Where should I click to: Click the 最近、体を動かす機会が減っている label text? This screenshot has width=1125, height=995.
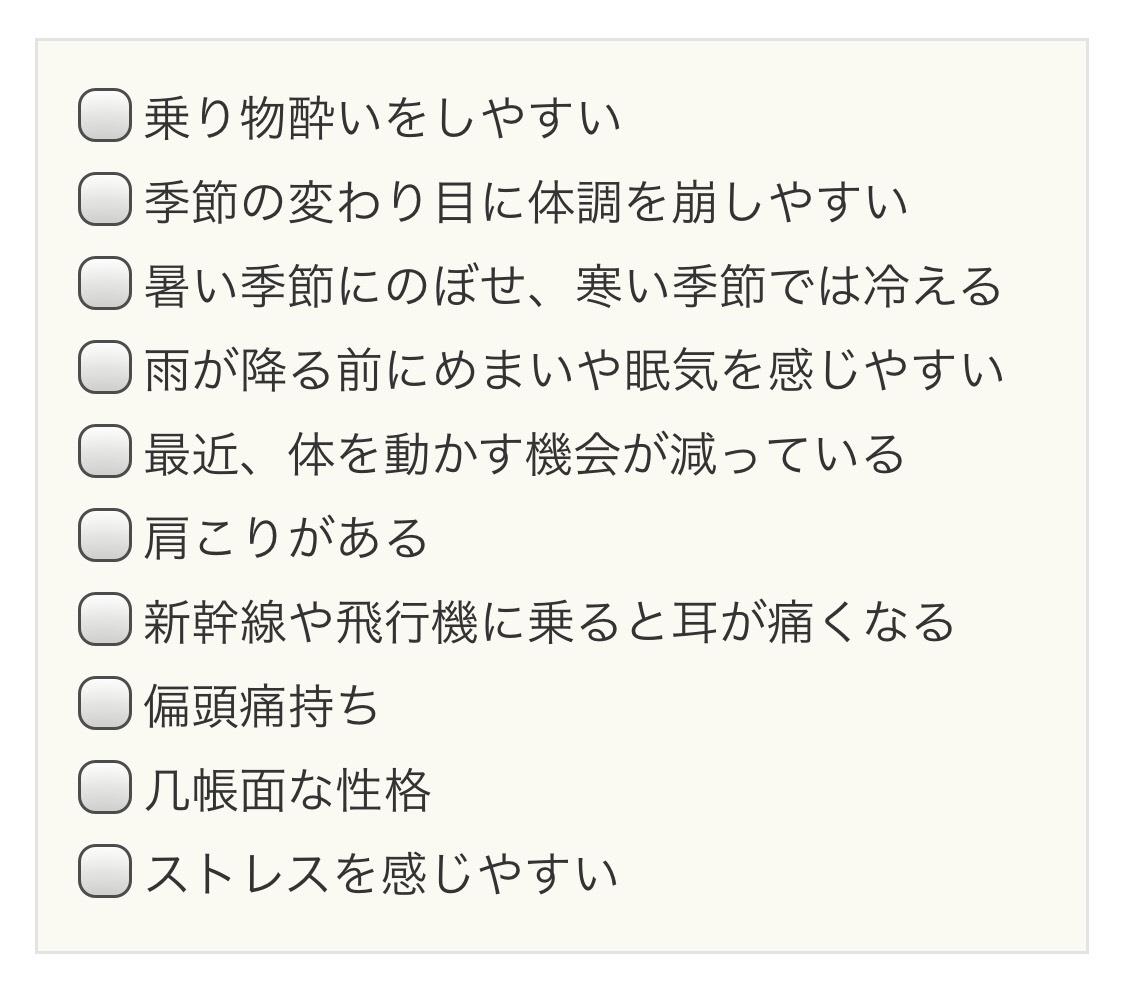(524, 454)
